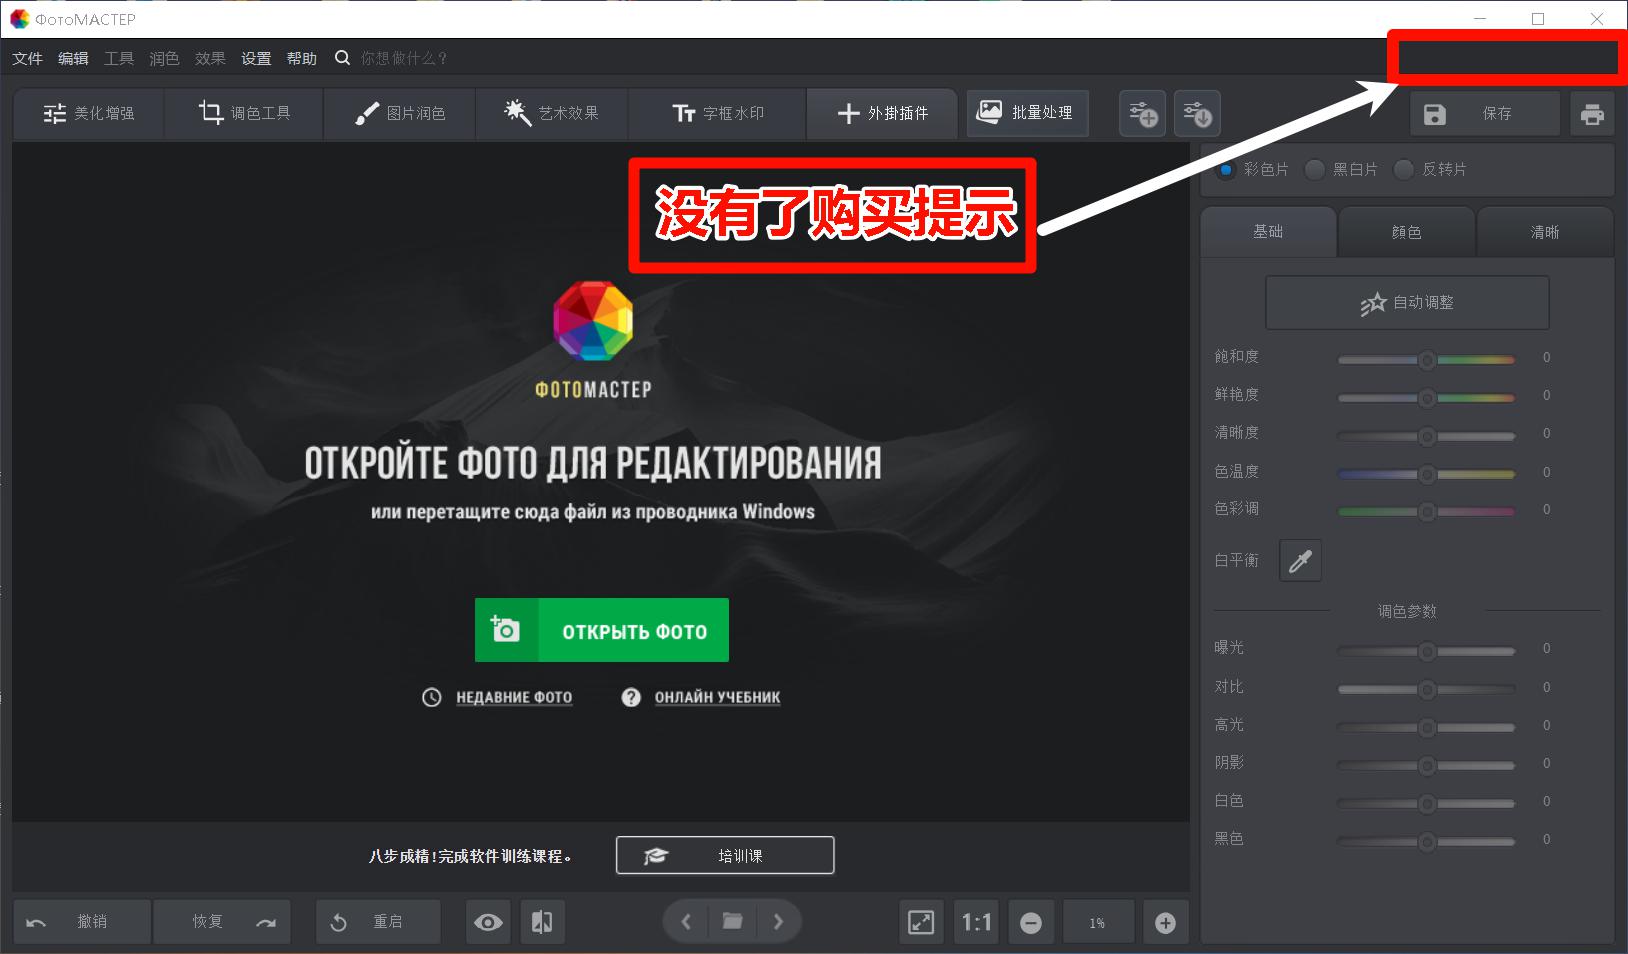This screenshot has width=1628, height=954.
Task: Set zoom to 1:1 actual size
Action: [x=977, y=922]
